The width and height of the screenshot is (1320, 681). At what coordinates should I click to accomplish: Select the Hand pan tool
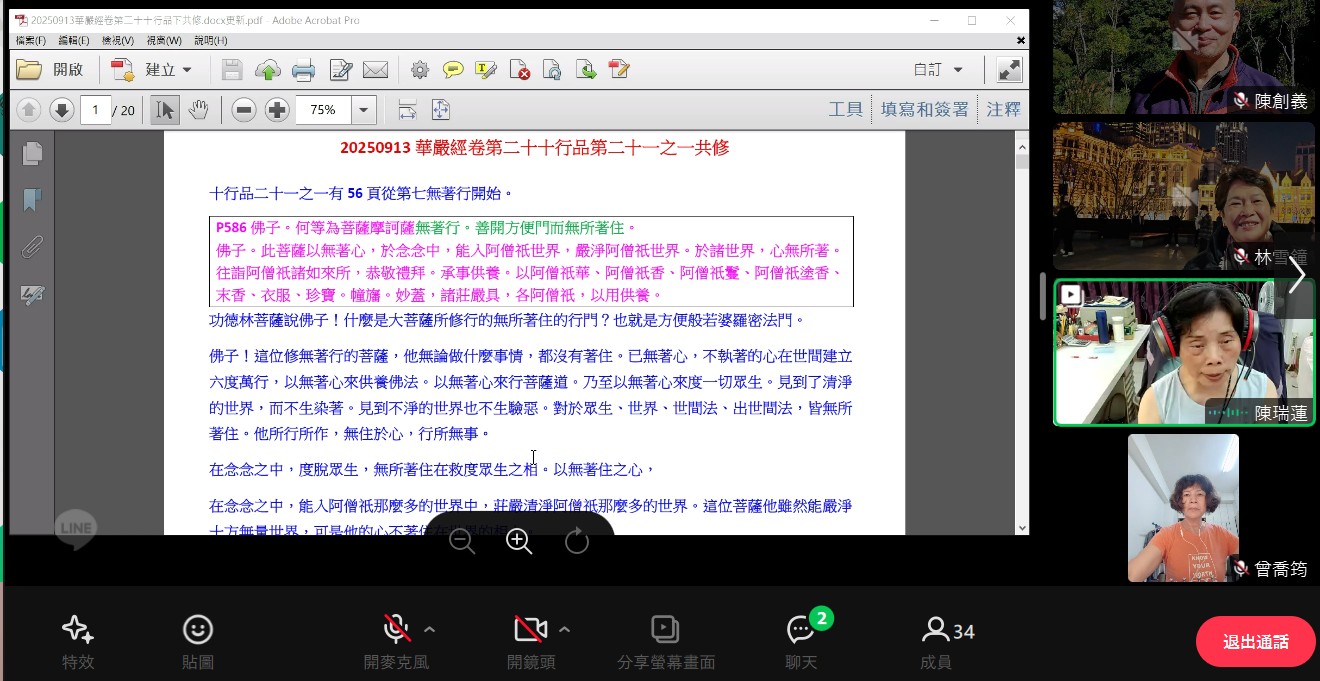click(x=198, y=110)
